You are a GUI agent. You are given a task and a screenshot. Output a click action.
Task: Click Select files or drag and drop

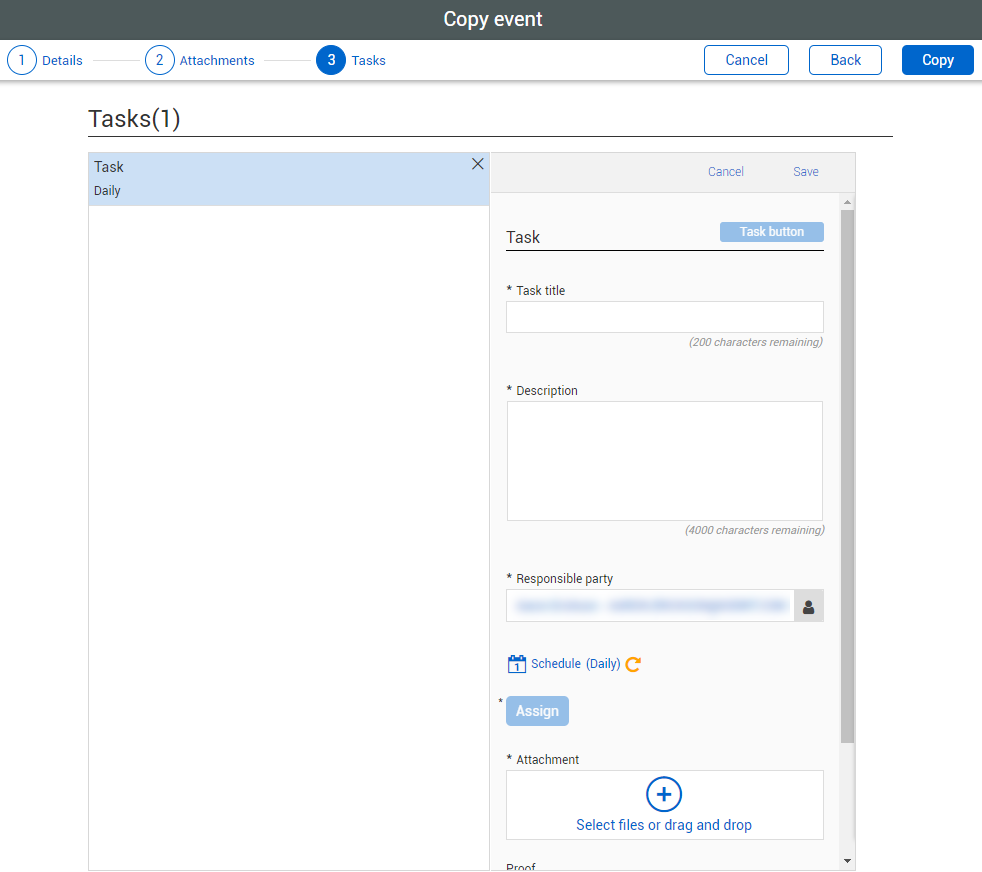click(x=664, y=825)
